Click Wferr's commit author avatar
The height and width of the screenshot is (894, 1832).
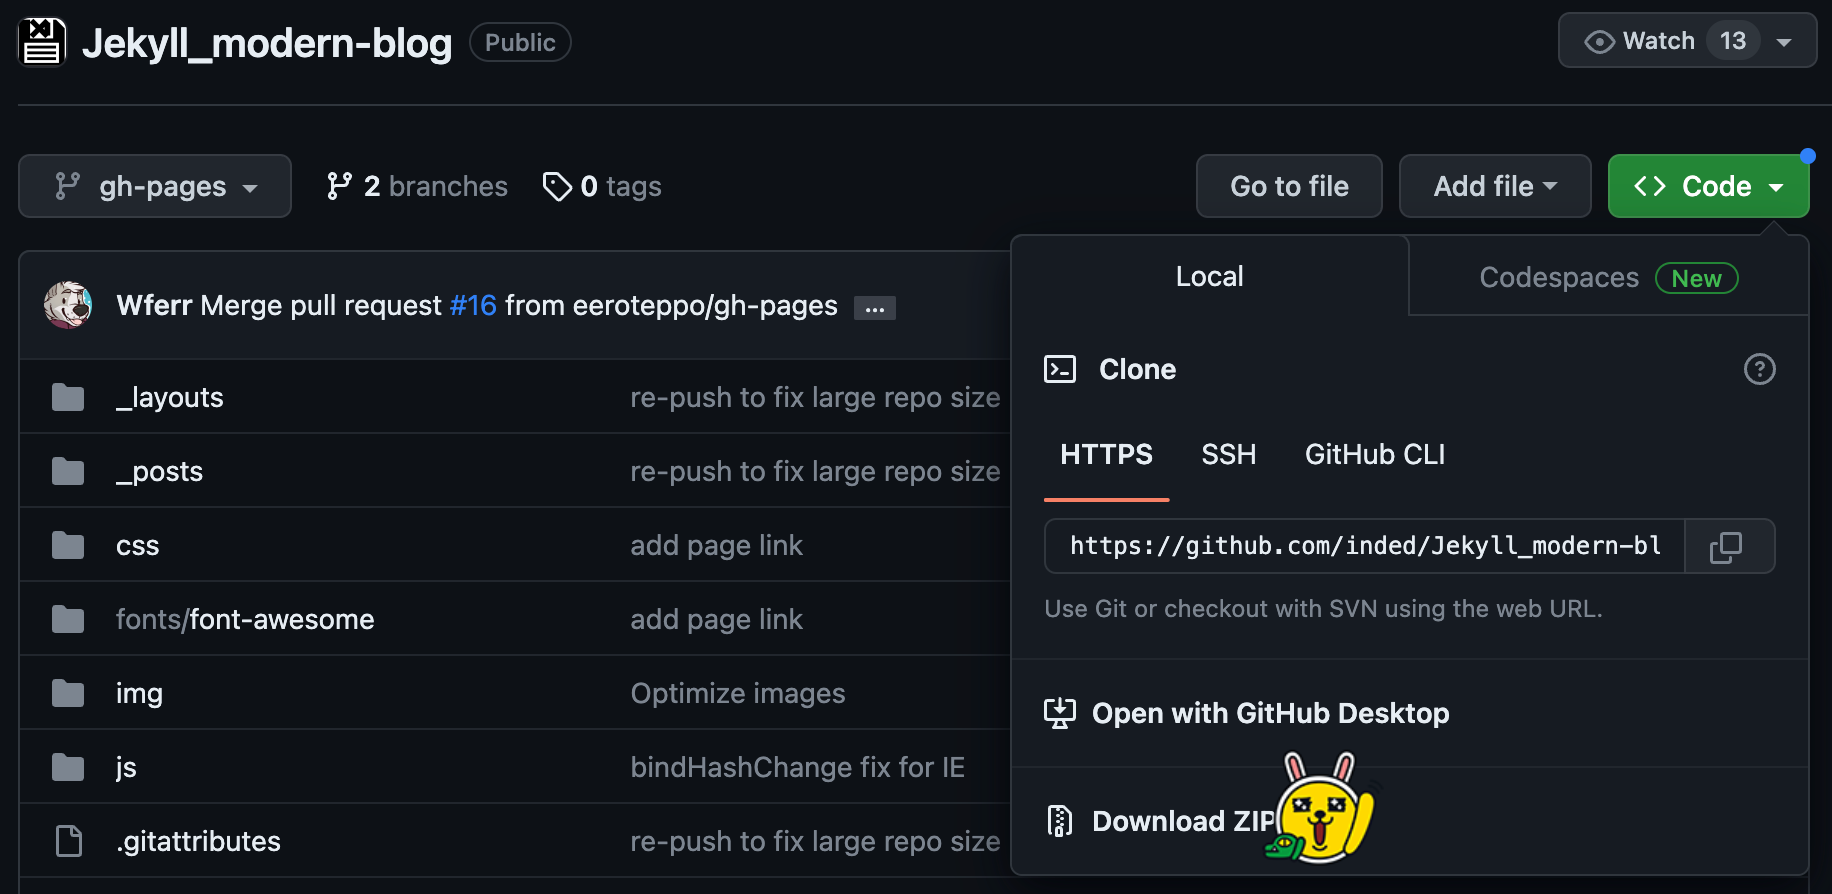point(68,305)
